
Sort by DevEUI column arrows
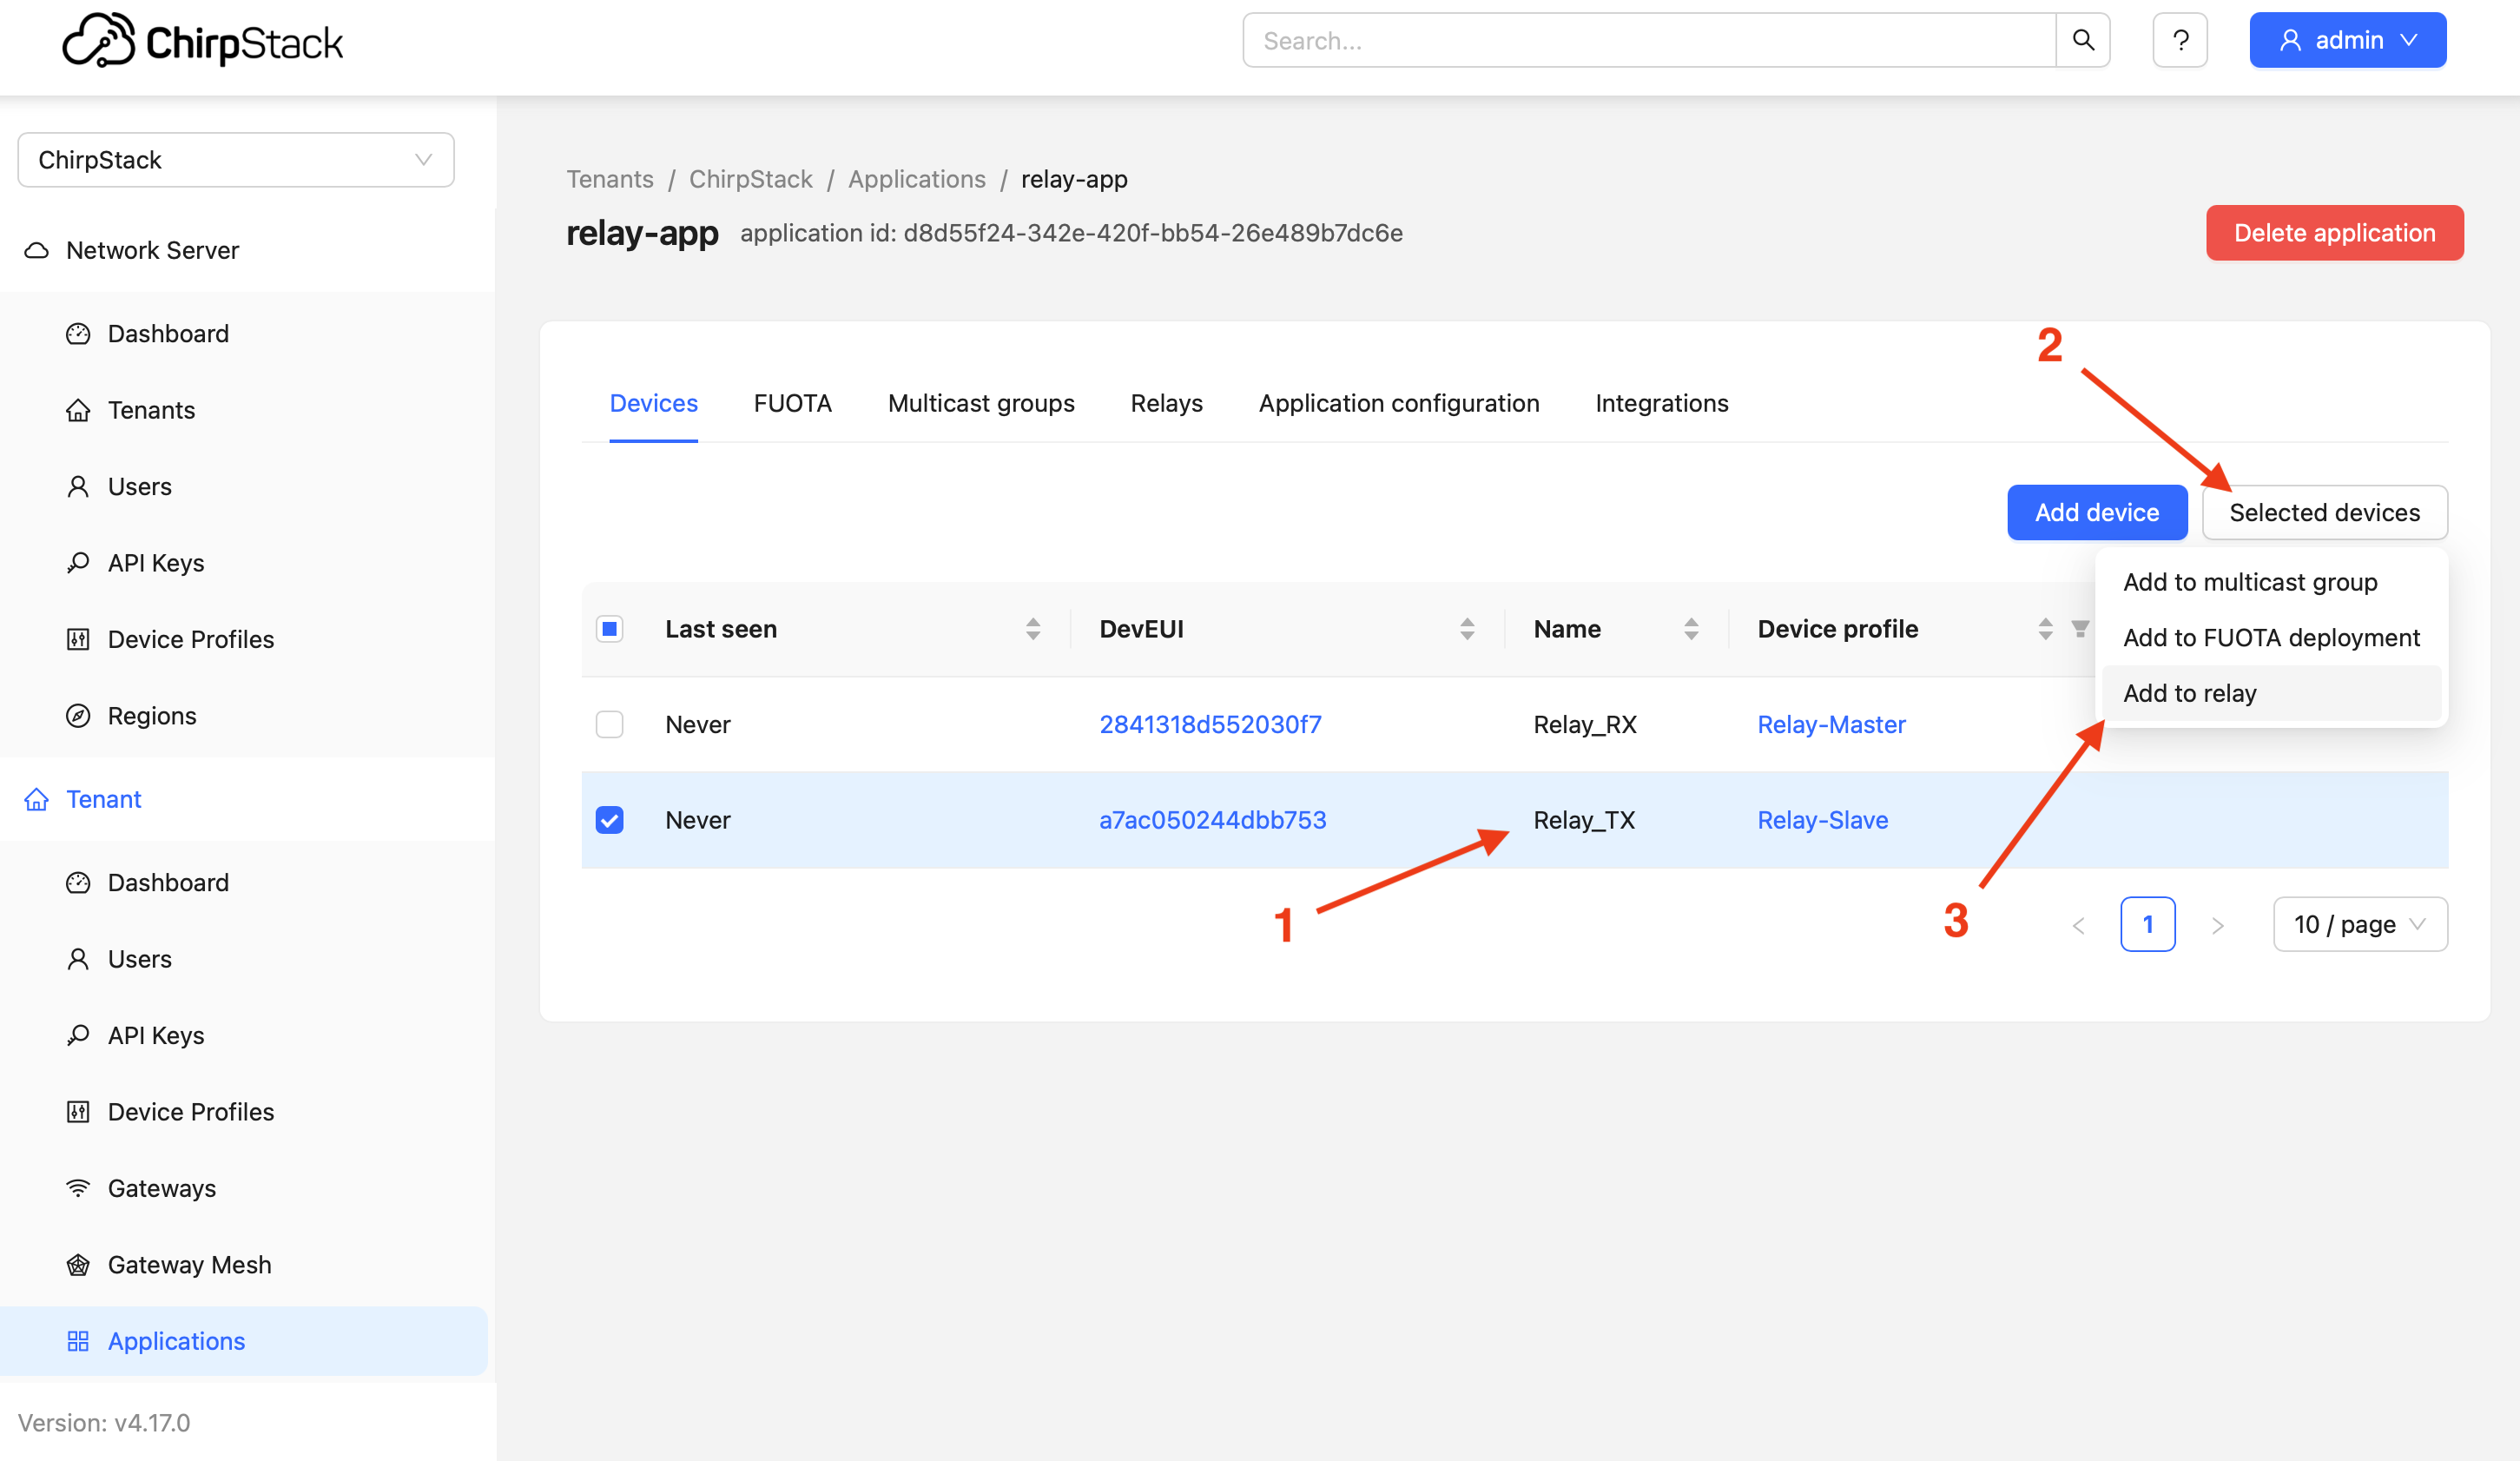(1467, 628)
